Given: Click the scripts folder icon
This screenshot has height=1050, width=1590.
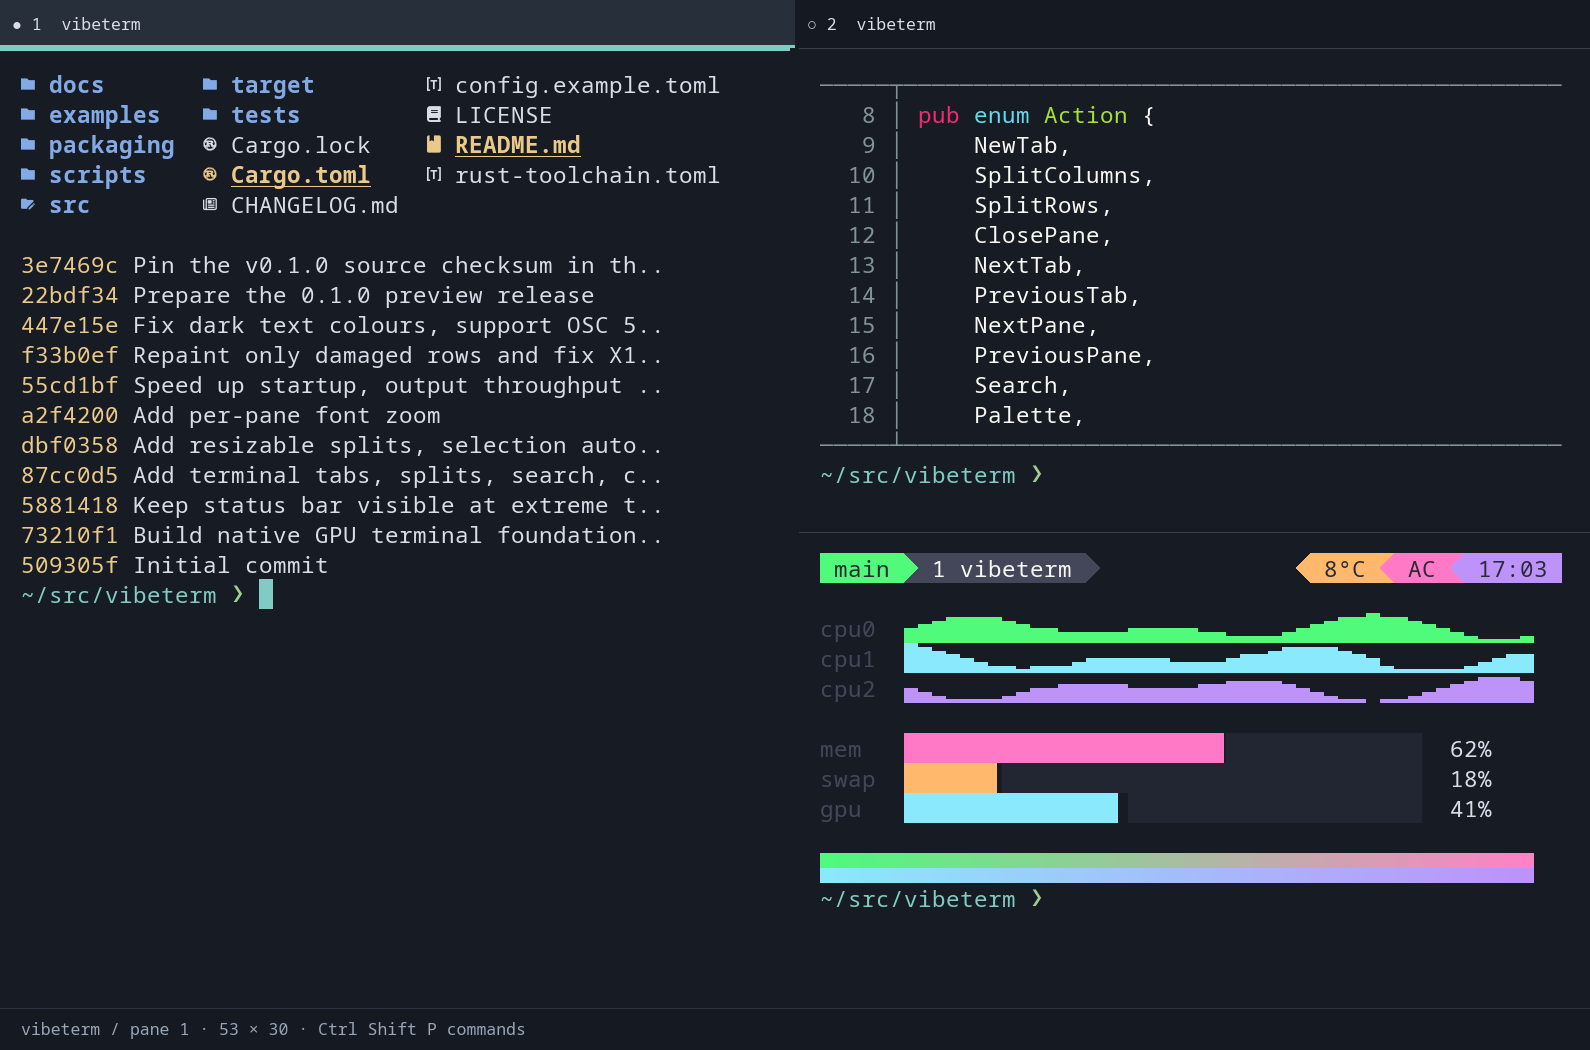Looking at the screenshot, I should coord(28,175).
